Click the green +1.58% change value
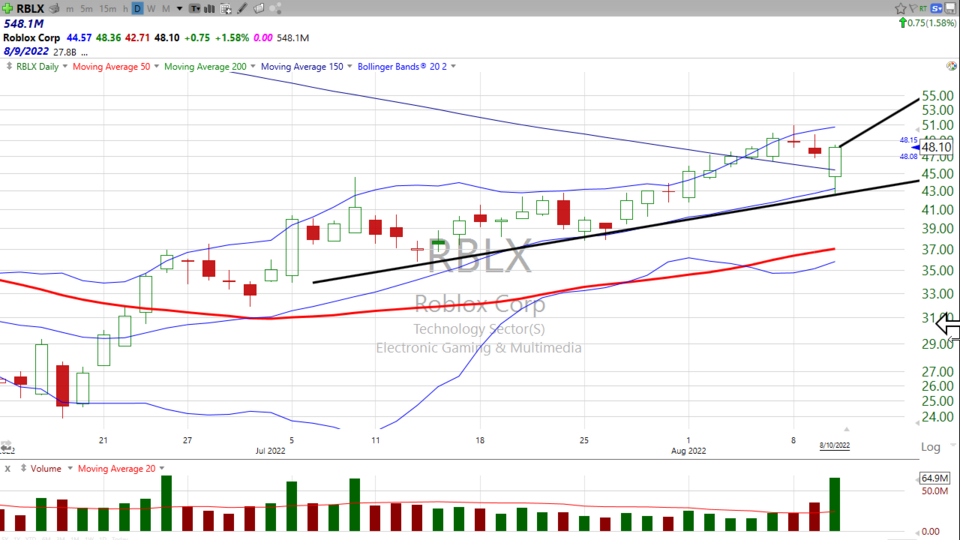This screenshot has width=960, height=540. point(232,38)
